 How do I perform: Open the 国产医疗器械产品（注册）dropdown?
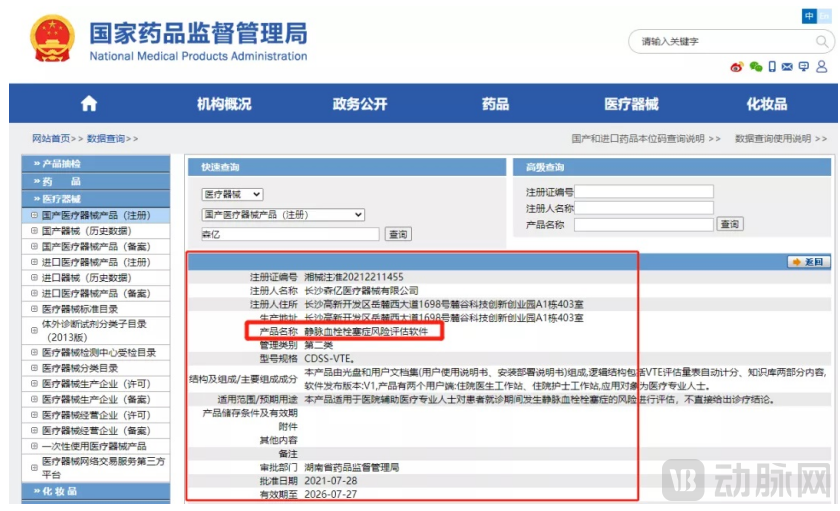pos(283,214)
